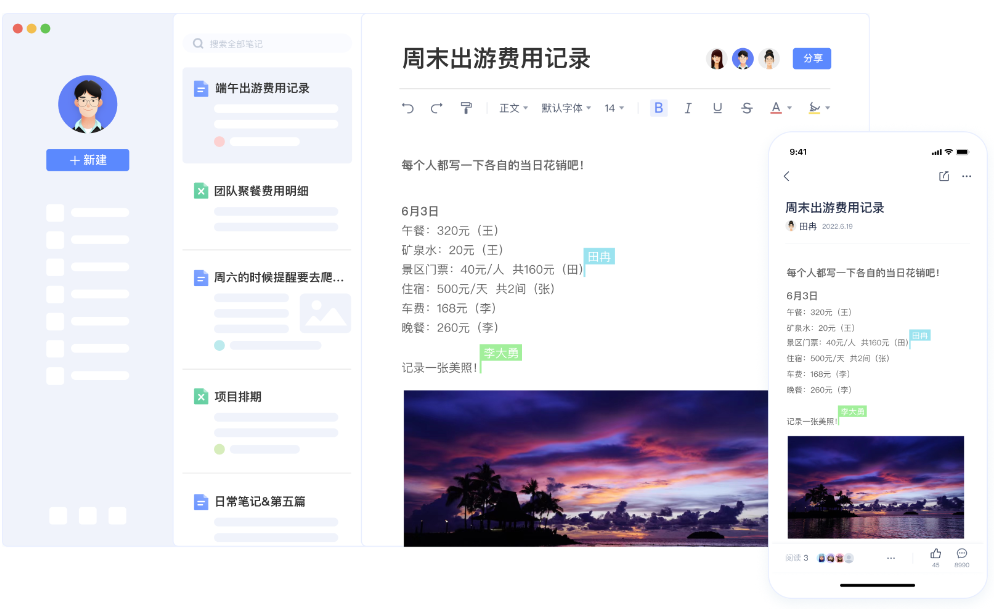Click spreadsheet icon of 团队聚餐费用明细
994x609 pixels.
[x=201, y=191]
